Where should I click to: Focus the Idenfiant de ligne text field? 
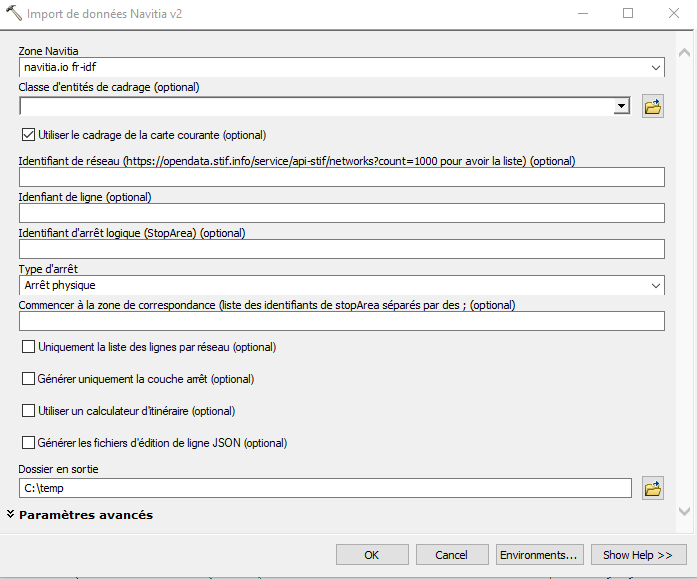(x=341, y=213)
